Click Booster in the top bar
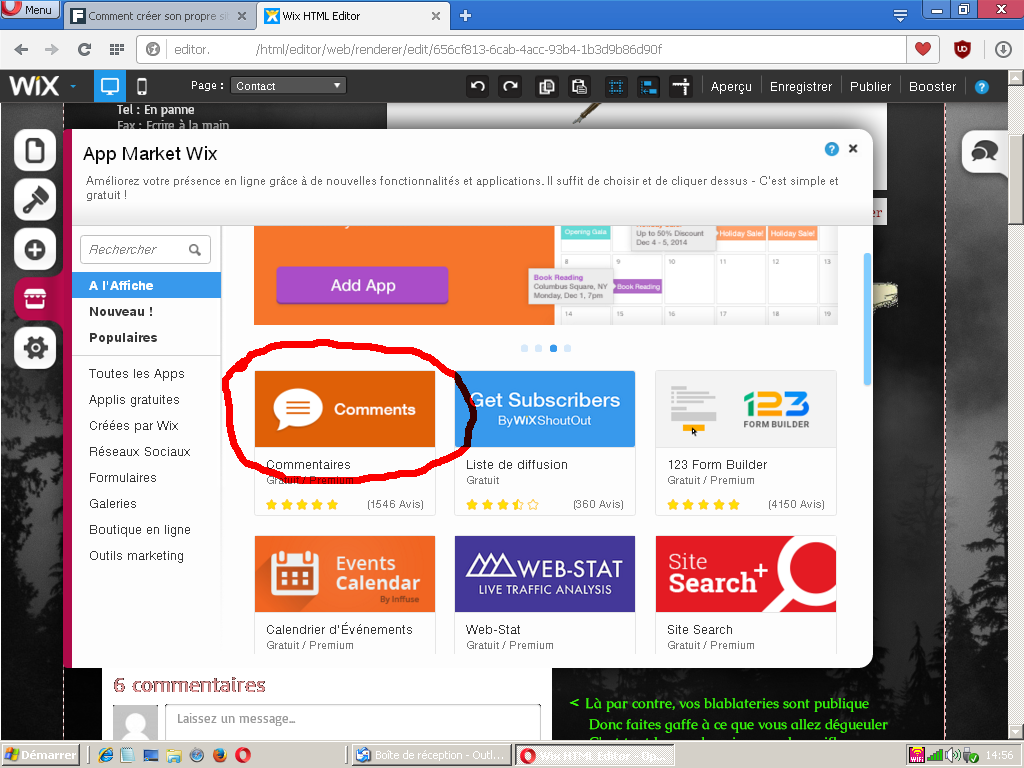 [x=932, y=86]
